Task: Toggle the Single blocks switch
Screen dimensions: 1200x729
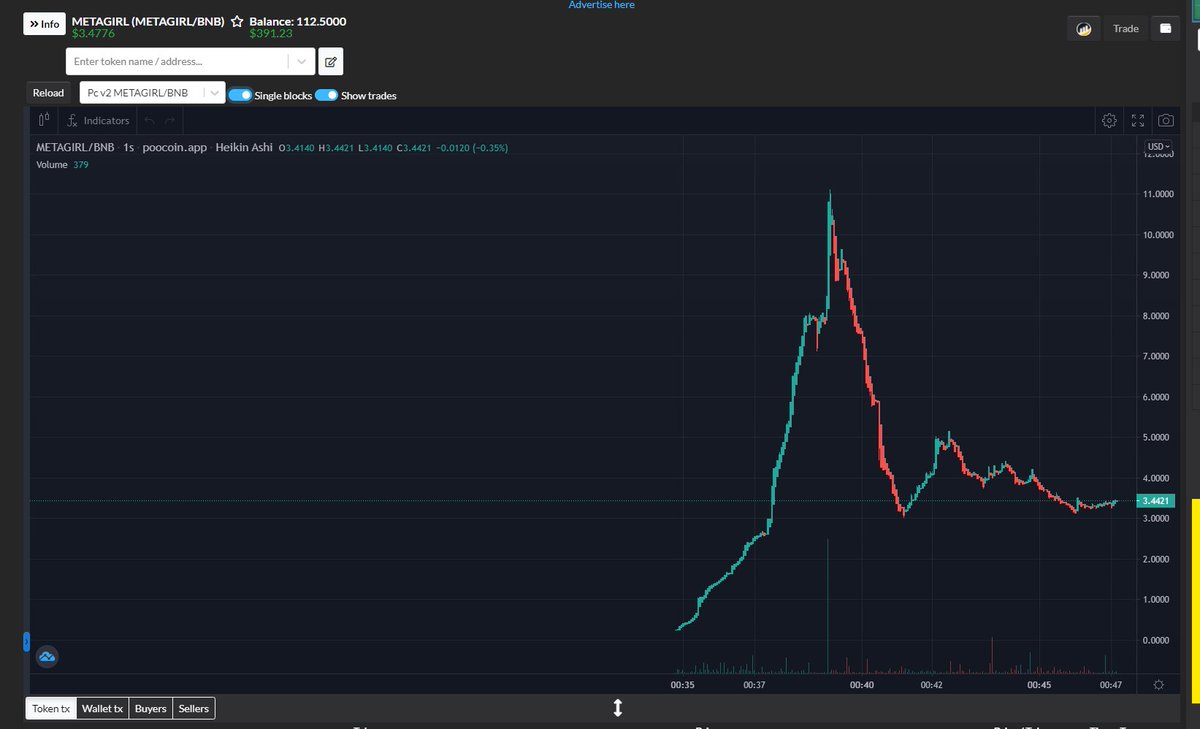Action: pyautogui.click(x=240, y=95)
